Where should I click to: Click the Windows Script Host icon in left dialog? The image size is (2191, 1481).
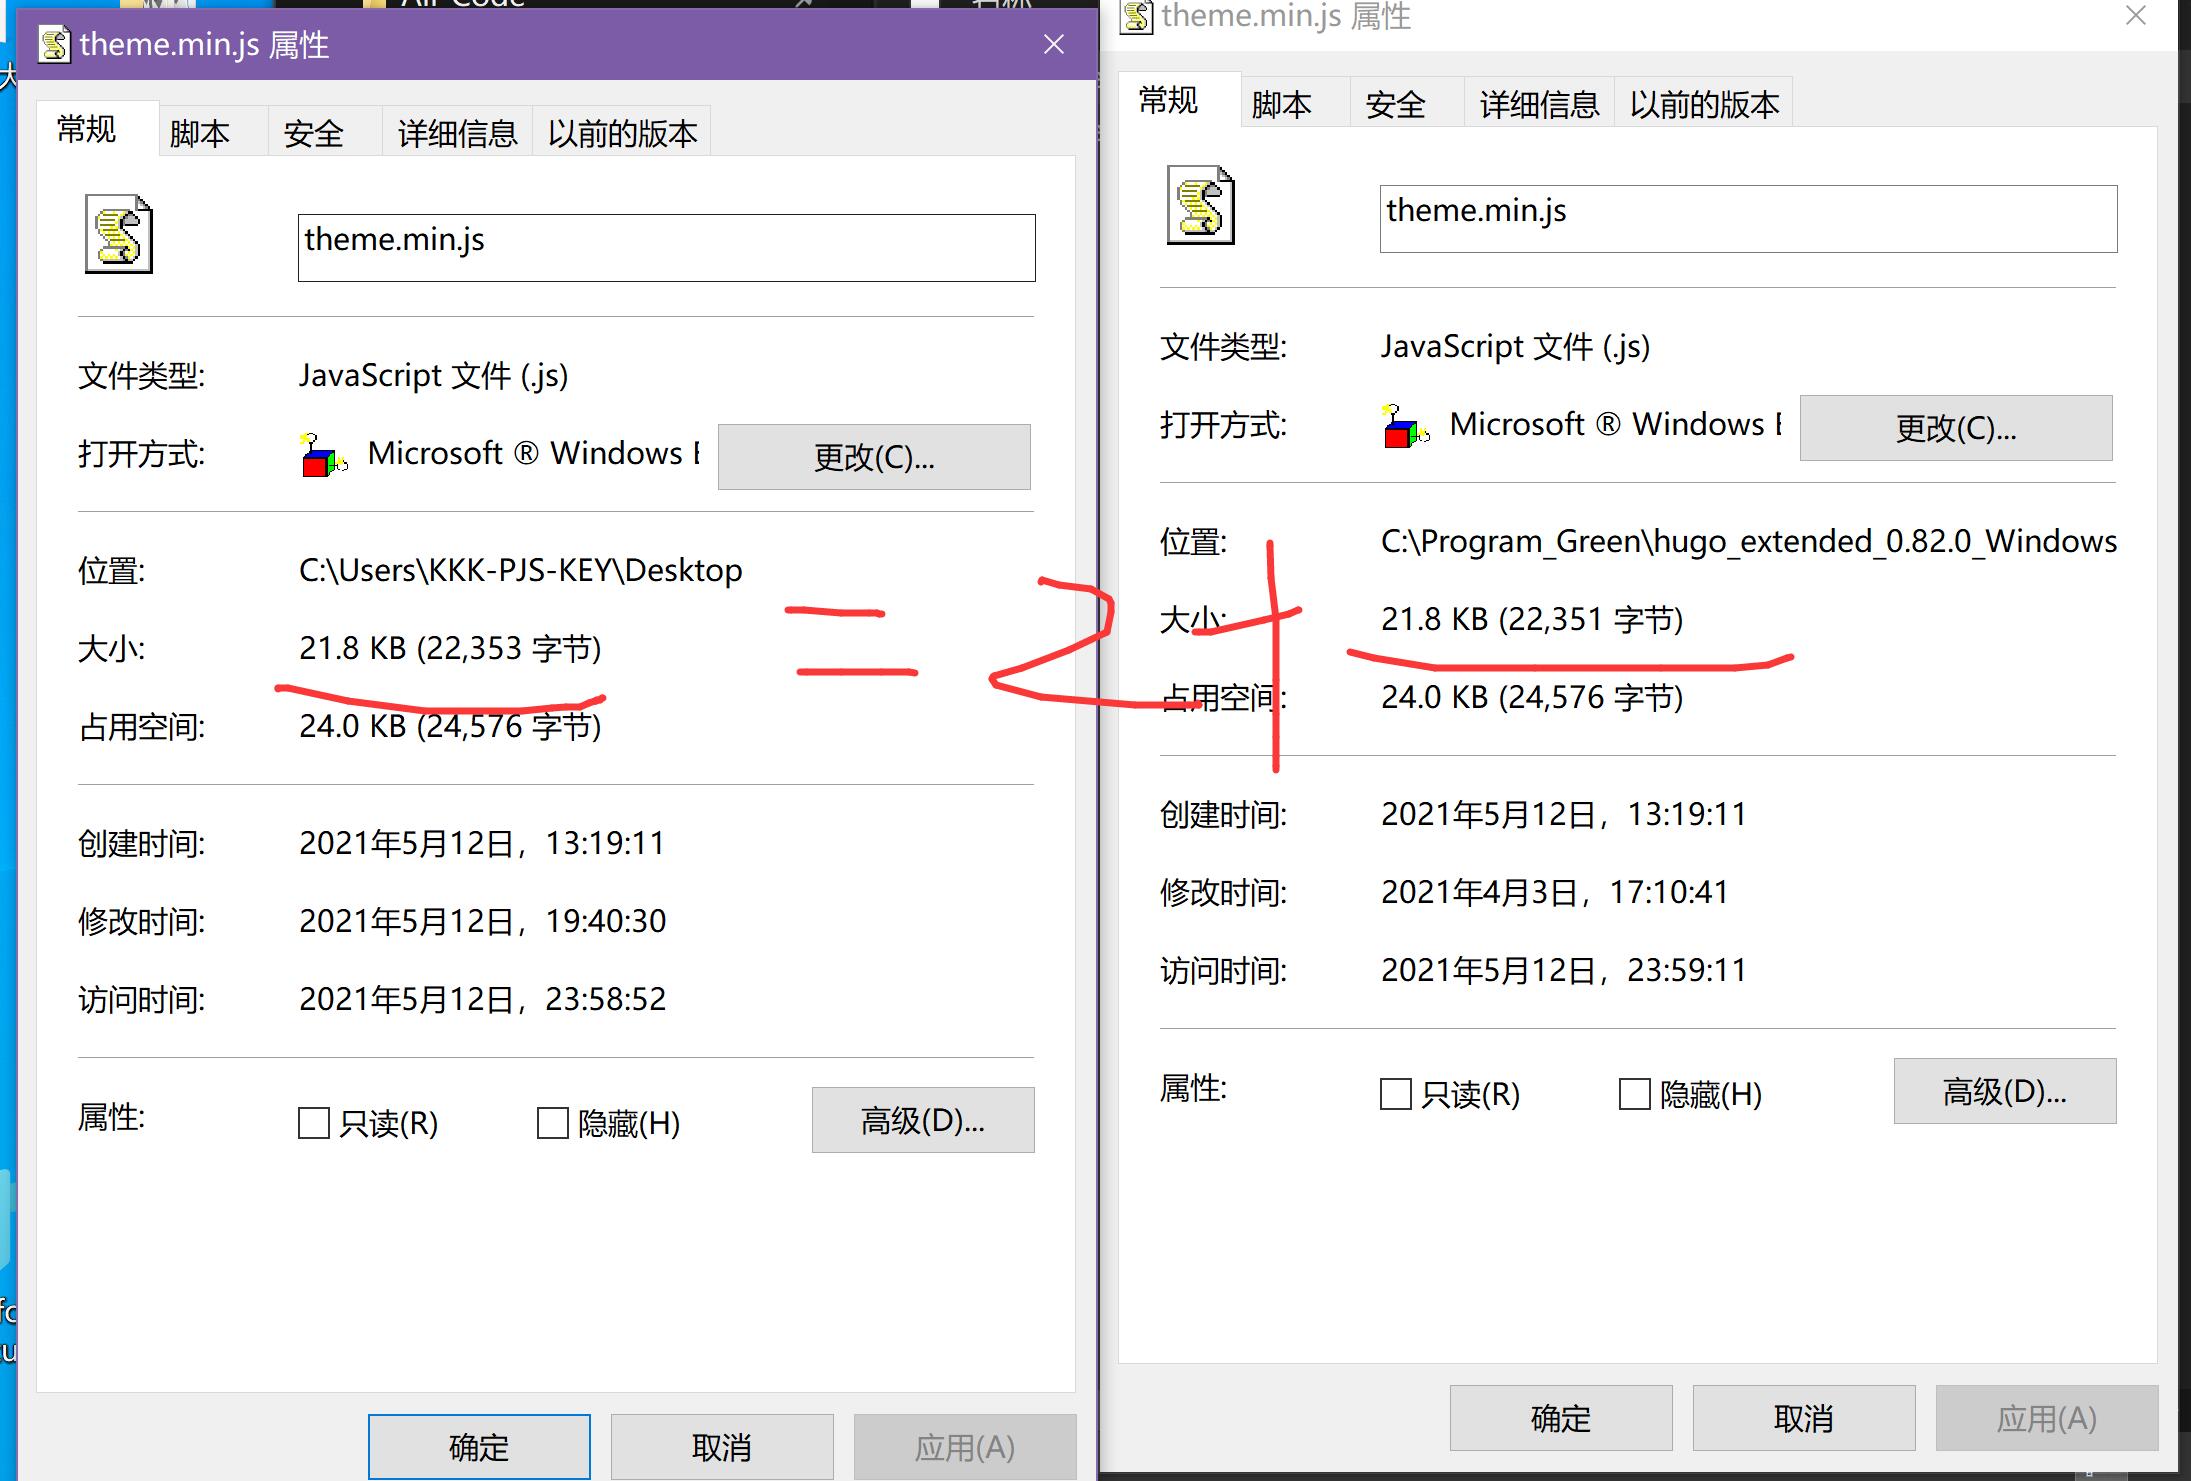point(323,455)
